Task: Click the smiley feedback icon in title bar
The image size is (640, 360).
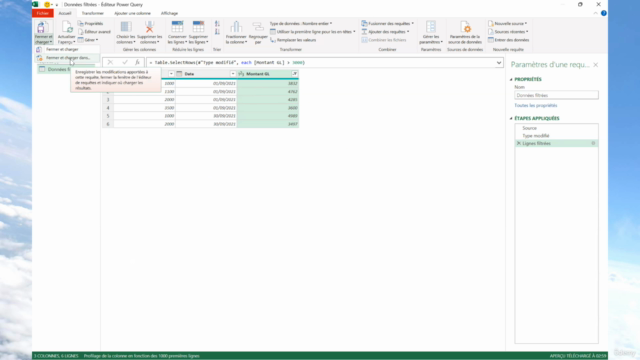Action: click(x=47, y=4)
